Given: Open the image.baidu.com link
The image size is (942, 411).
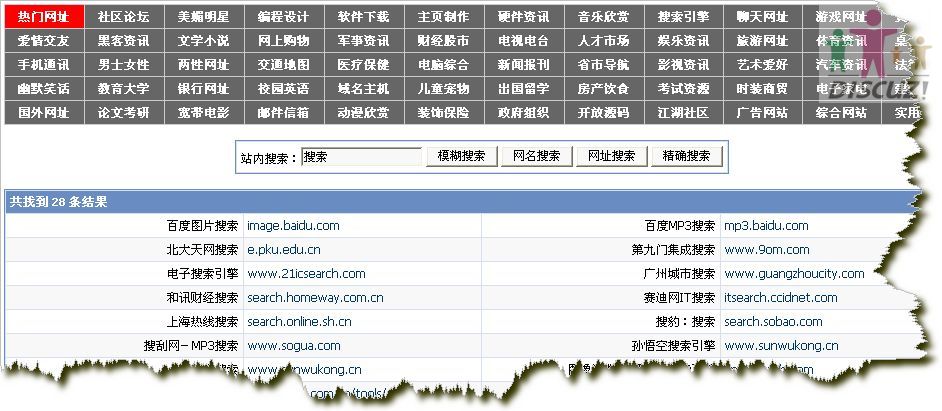Looking at the screenshot, I should pyautogui.click(x=293, y=226).
